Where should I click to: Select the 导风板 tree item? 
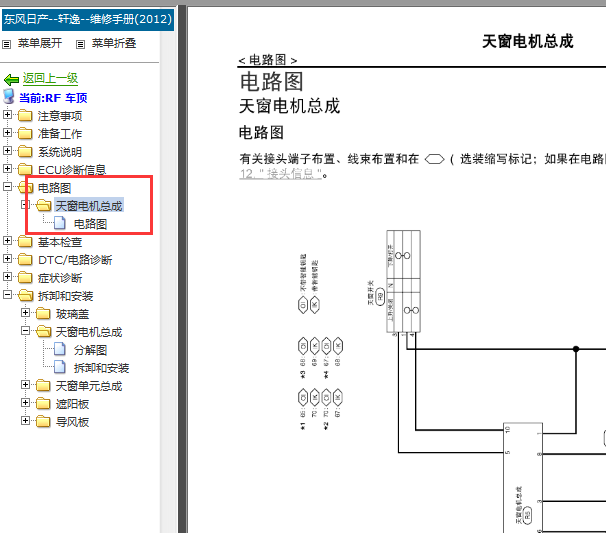(72, 422)
